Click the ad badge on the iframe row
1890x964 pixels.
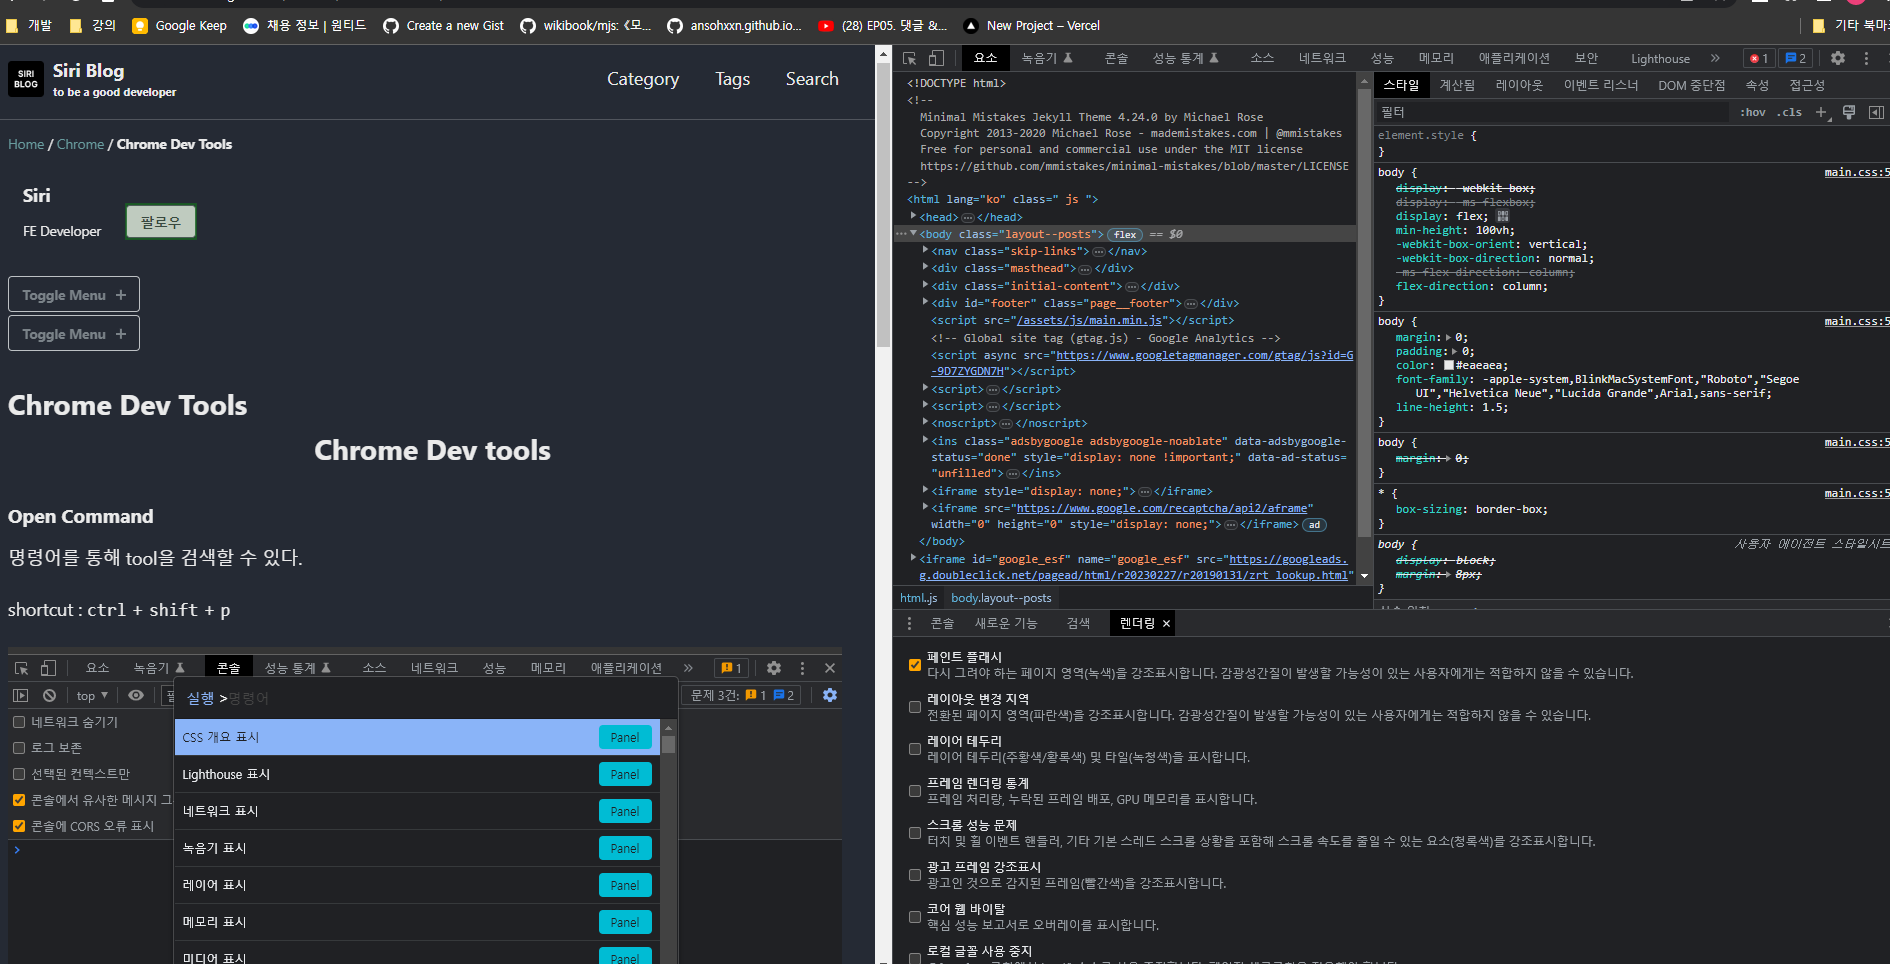click(x=1314, y=525)
